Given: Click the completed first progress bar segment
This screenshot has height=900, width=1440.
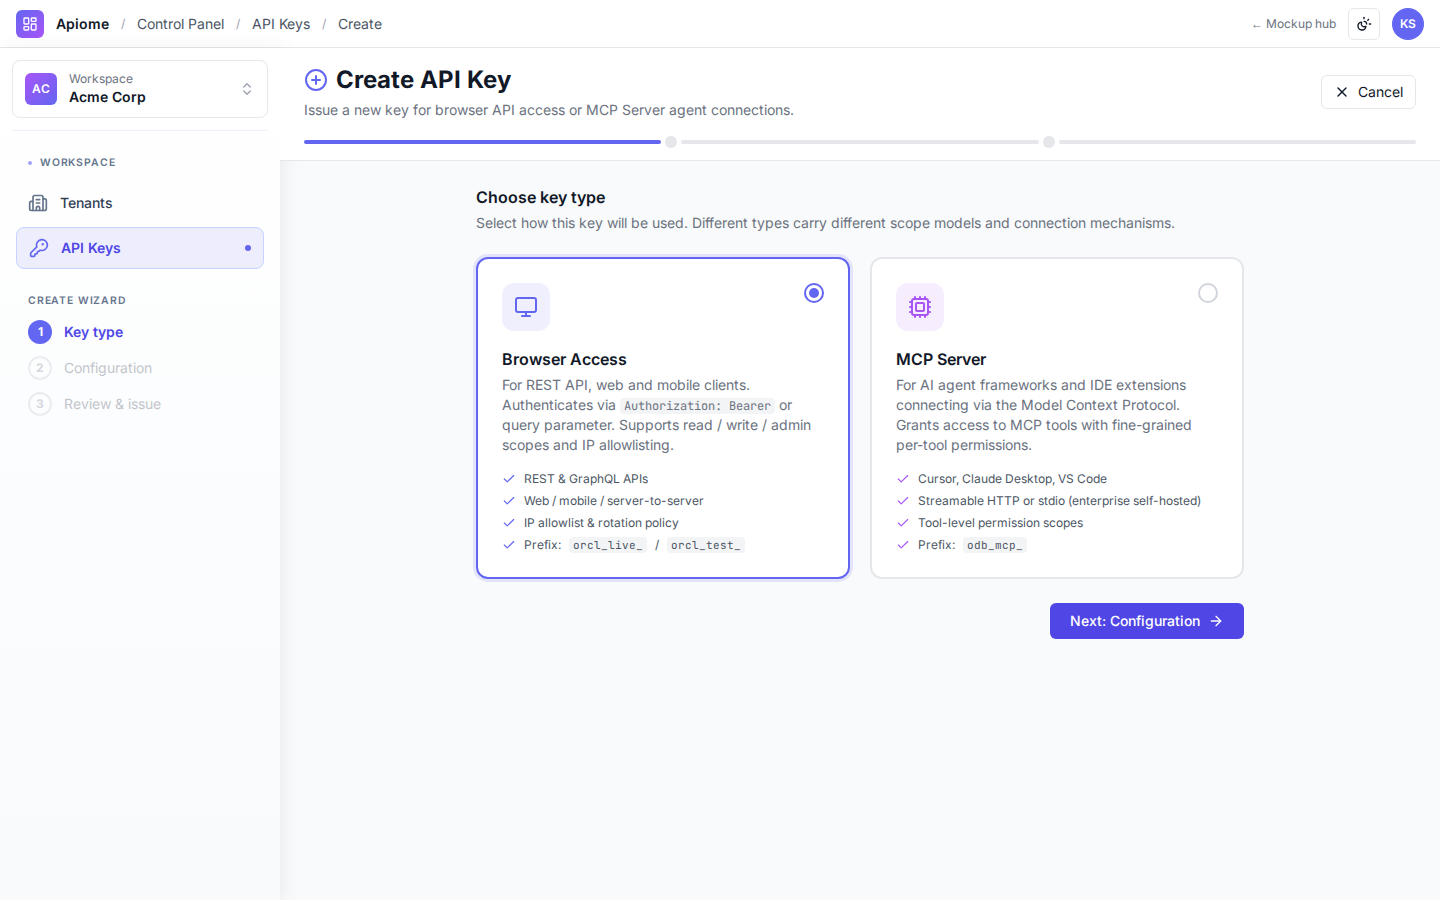Looking at the screenshot, I should (x=482, y=142).
